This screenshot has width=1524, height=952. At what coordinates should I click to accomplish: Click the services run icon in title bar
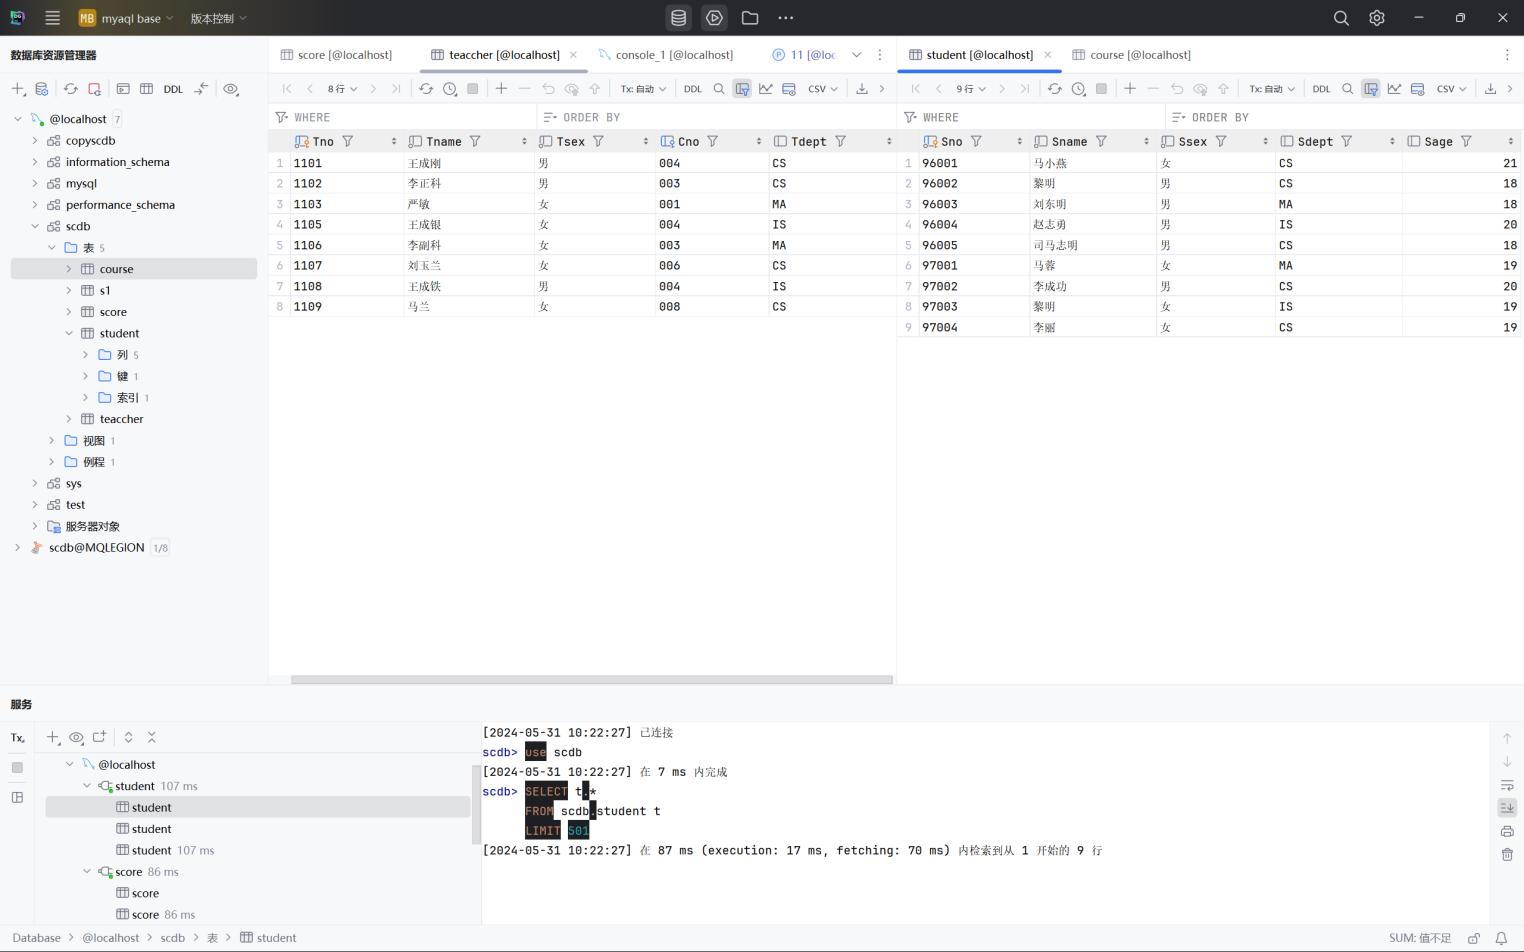click(x=714, y=18)
